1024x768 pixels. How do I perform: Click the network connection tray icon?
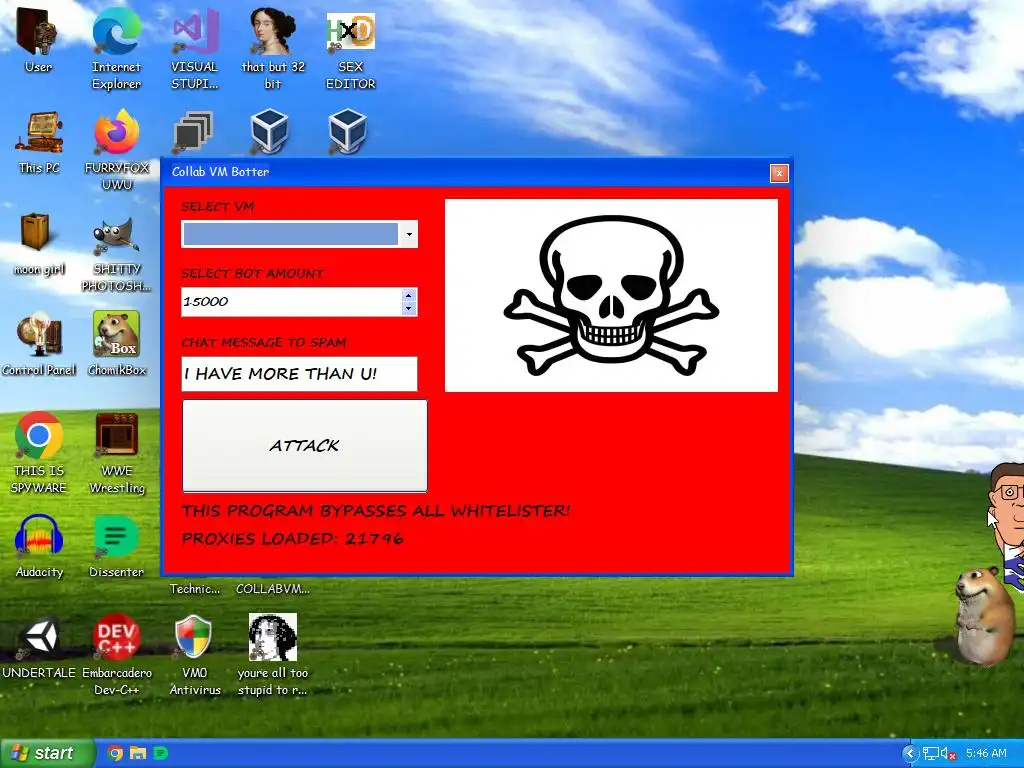coord(931,754)
